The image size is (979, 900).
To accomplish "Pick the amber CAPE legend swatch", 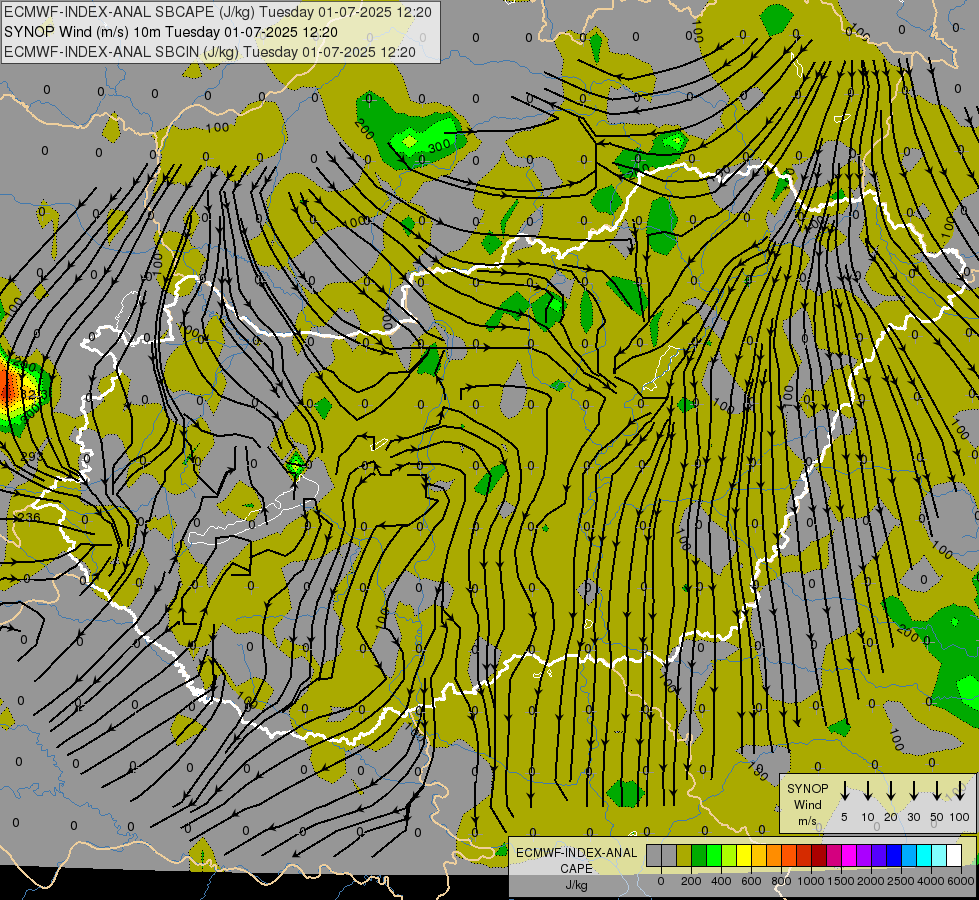I will point(759,855).
